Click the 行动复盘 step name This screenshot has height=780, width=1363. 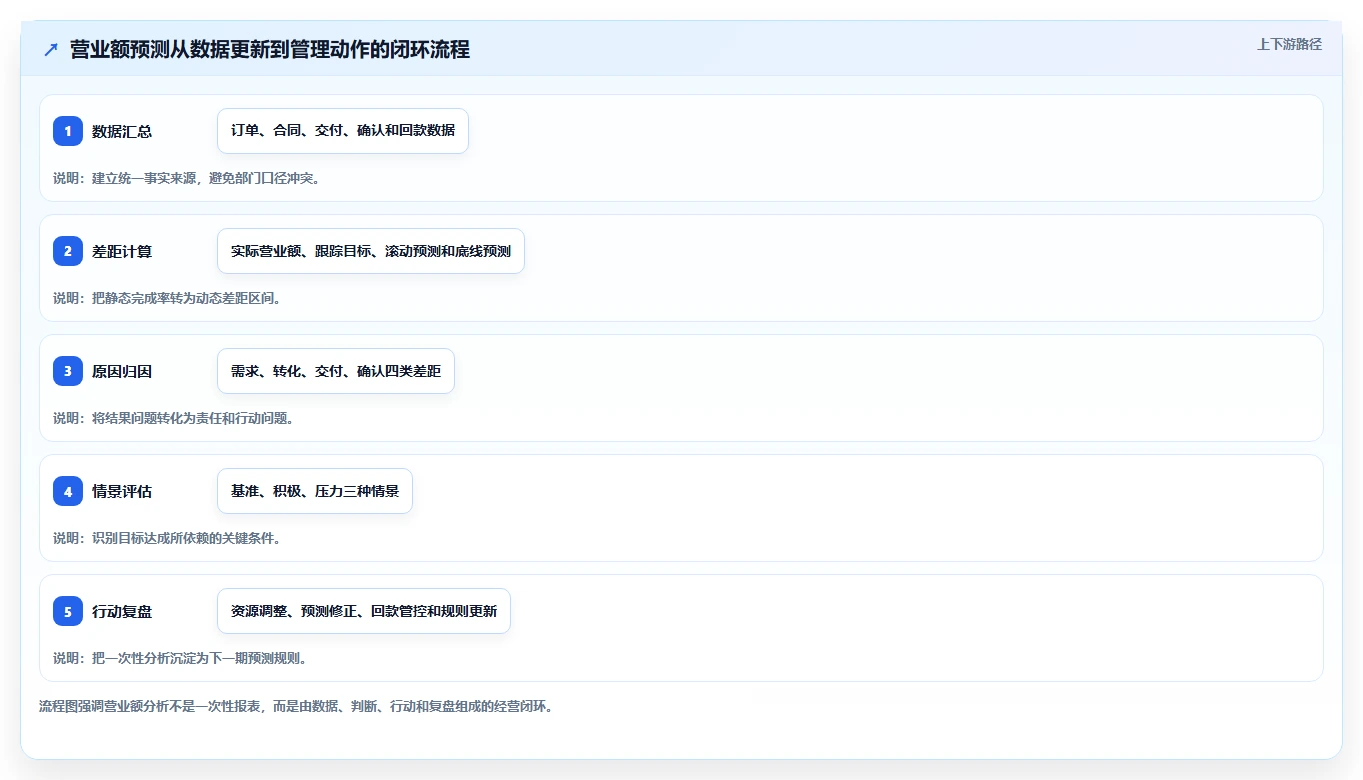122,611
